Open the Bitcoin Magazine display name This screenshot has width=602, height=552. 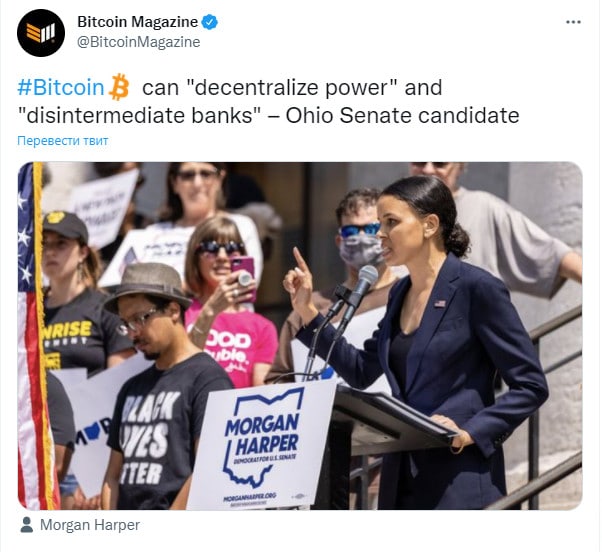tap(137, 22)
